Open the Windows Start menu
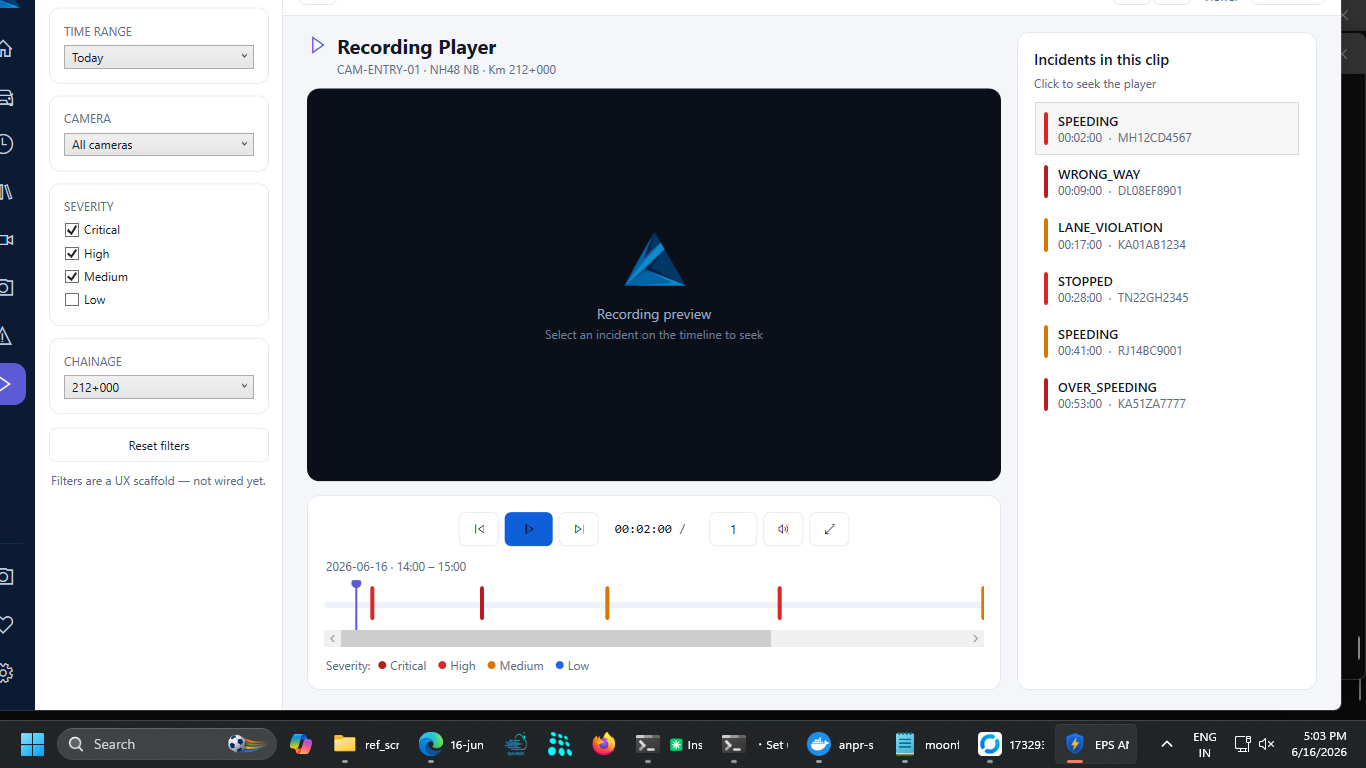1366x768 pixels. pos(32,744)
